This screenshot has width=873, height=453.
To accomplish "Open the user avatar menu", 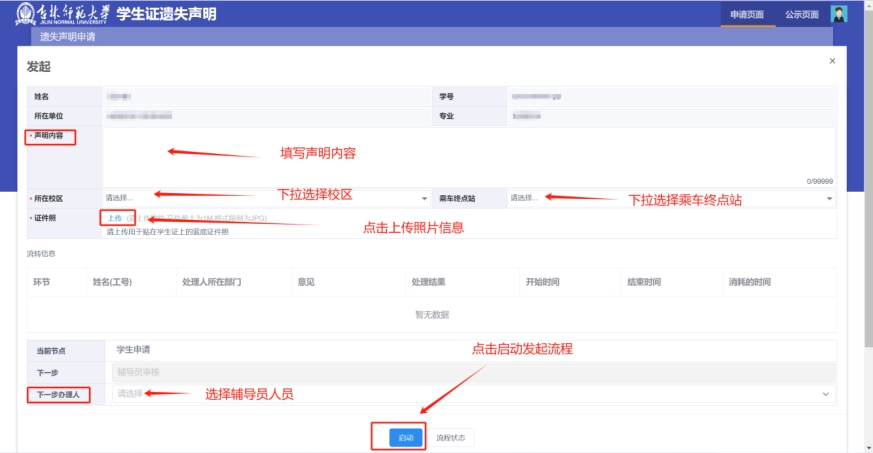I will click(839, 14).
